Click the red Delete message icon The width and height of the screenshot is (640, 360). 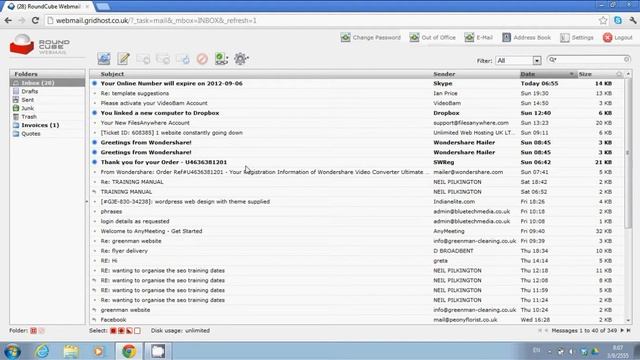click(x=202, y=59)
